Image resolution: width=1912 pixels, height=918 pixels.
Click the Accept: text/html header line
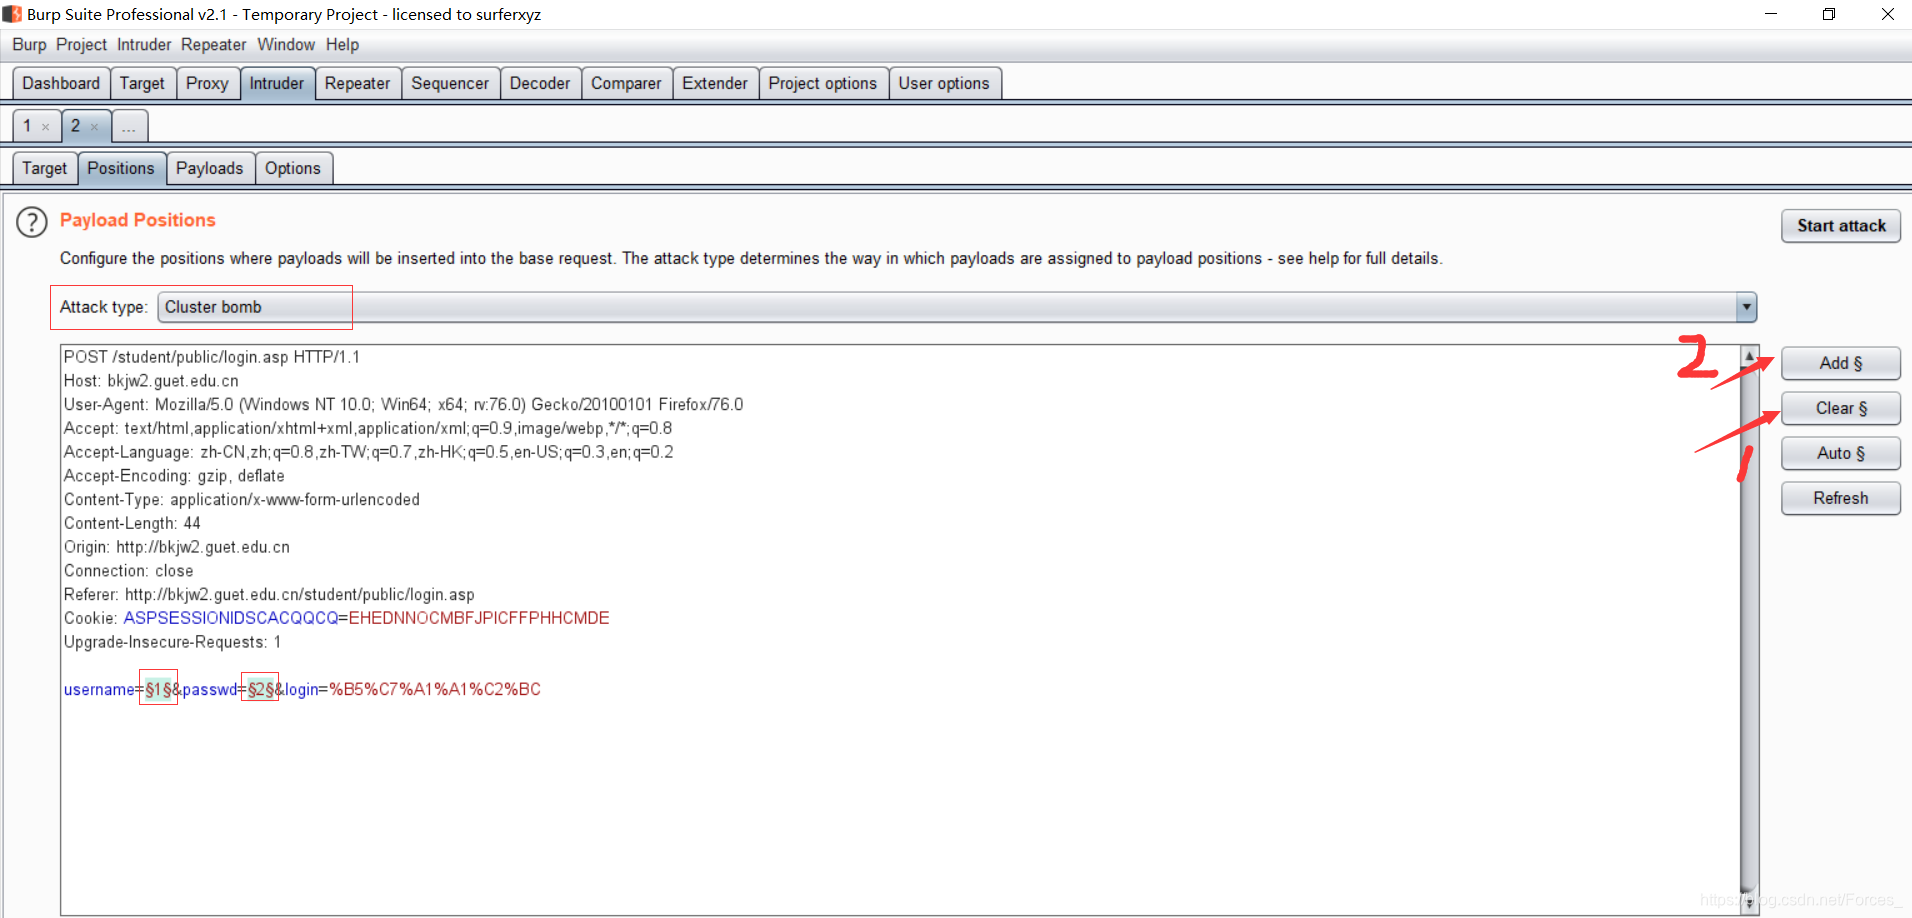[368, 428]
